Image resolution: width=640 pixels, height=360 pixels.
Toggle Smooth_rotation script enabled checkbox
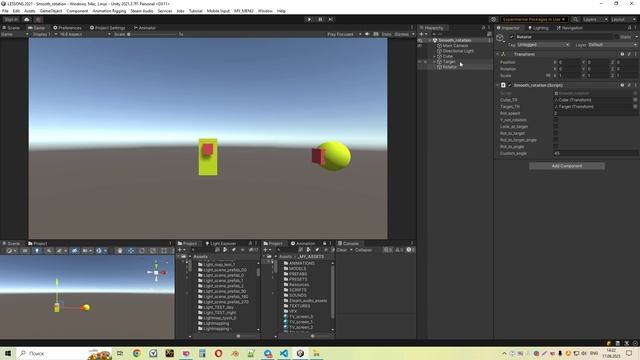coord(510,85)
